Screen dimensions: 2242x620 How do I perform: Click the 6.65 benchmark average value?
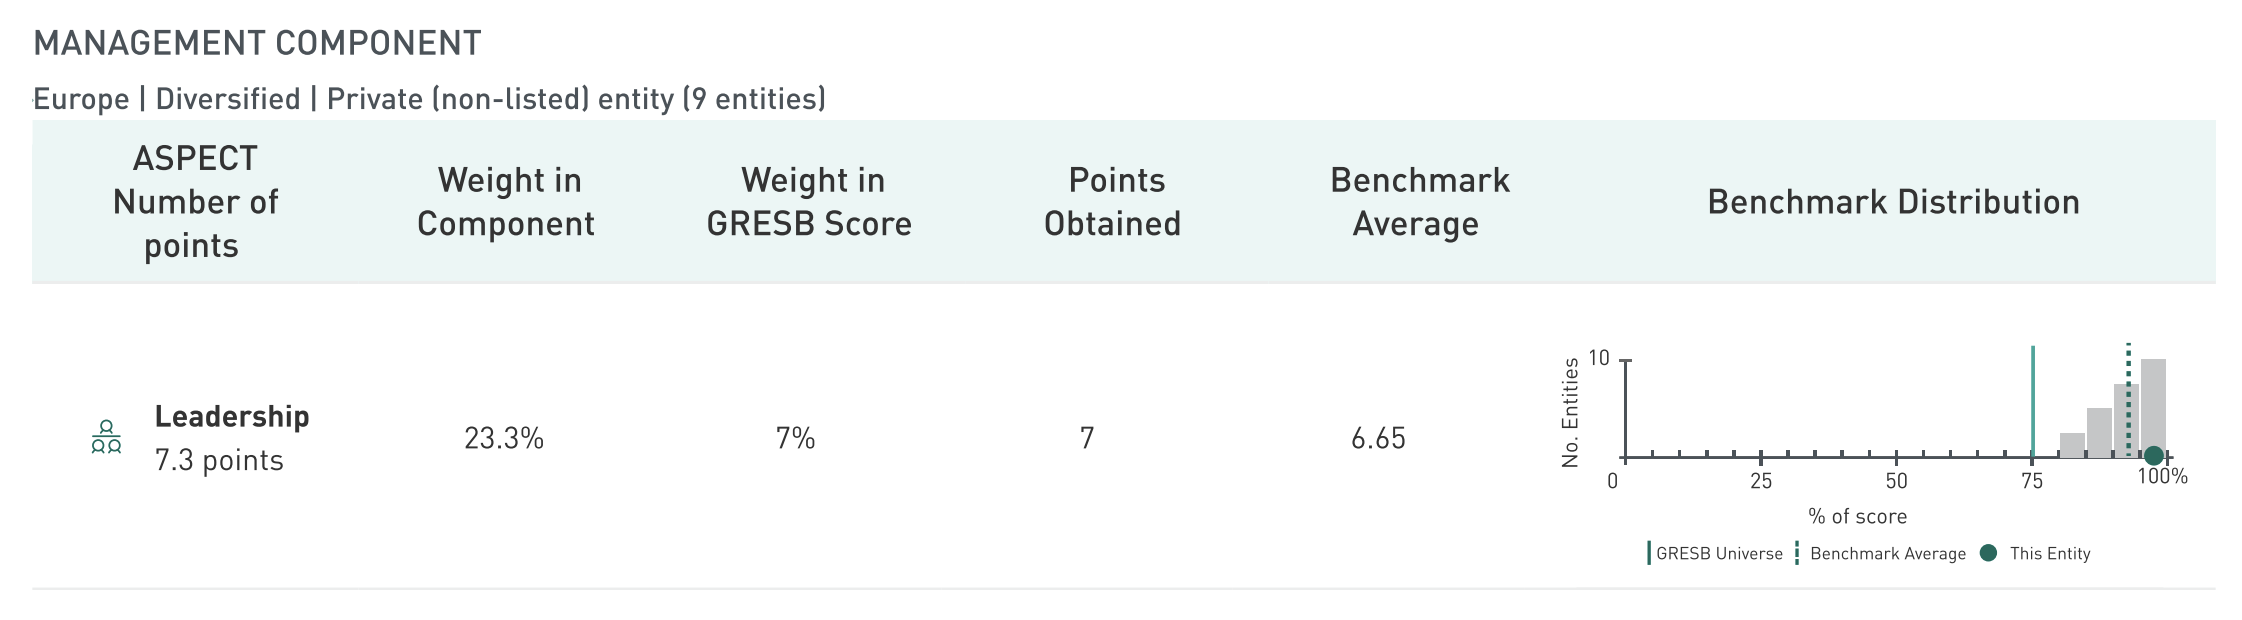[x=1378, y=438]
